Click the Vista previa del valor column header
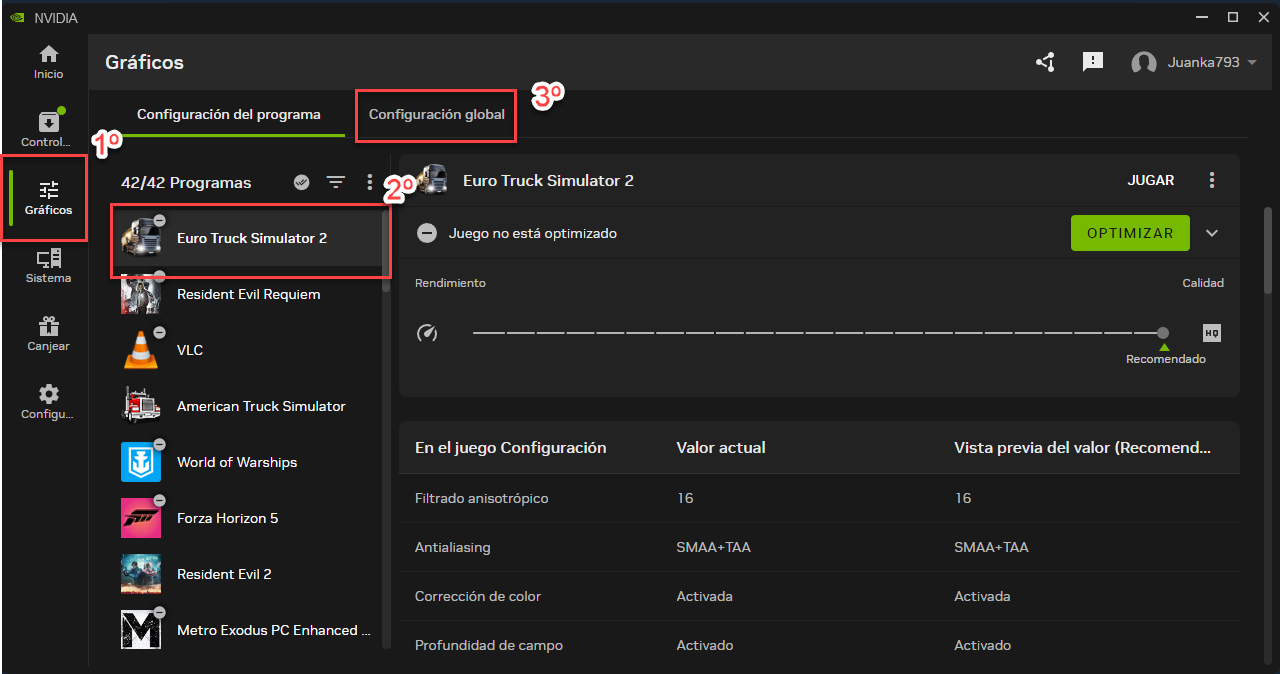The width and height of the screenshot is (1280, 674). pos(1083,448)
